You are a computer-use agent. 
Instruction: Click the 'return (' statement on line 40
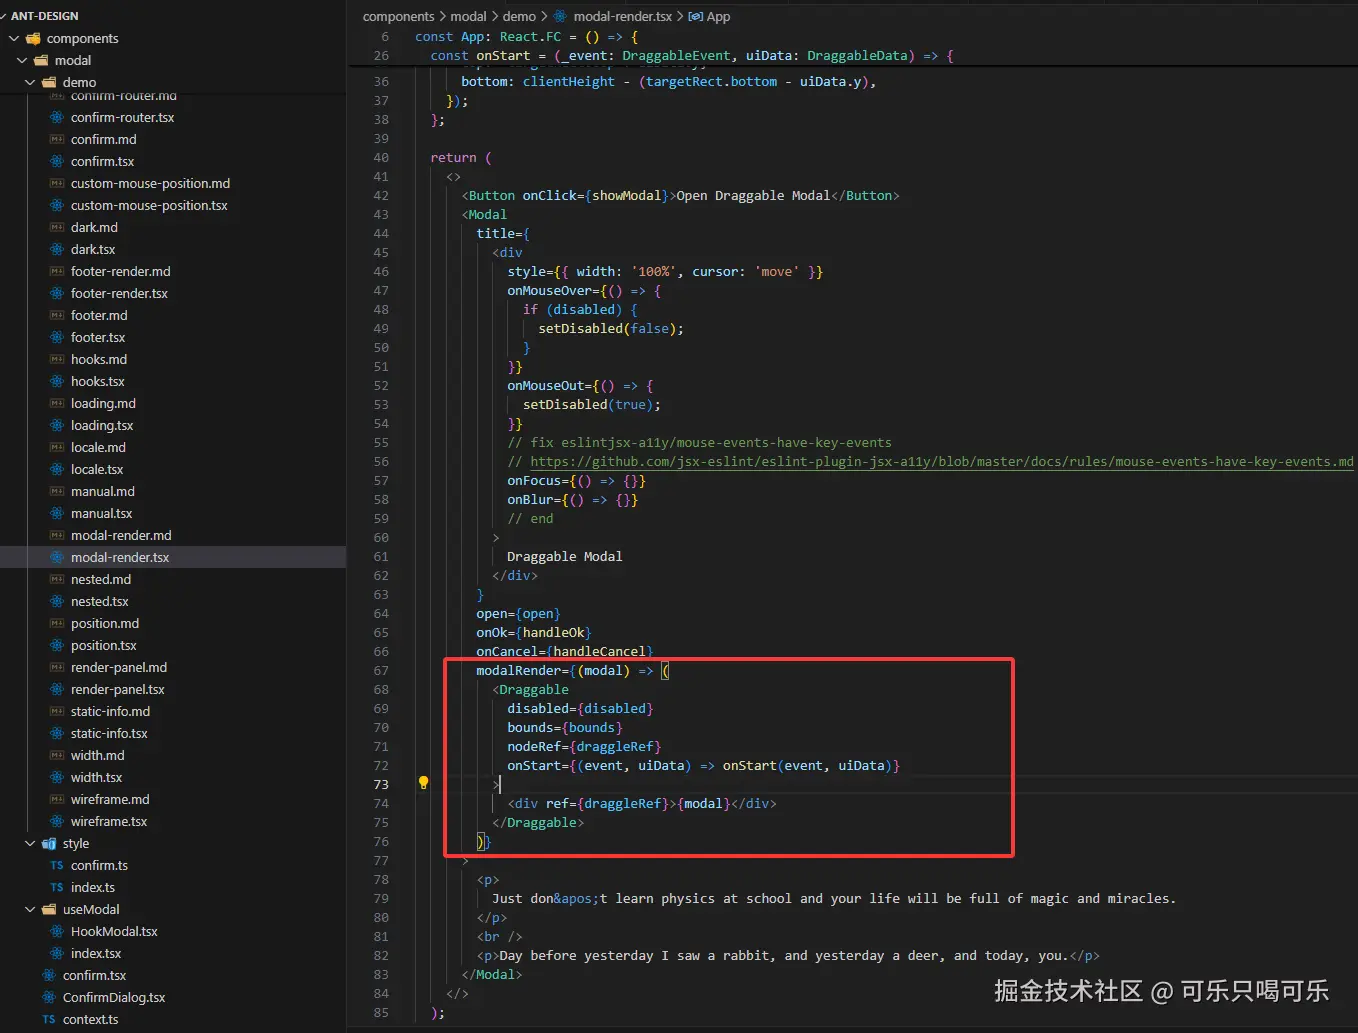(x=461, y=157)
